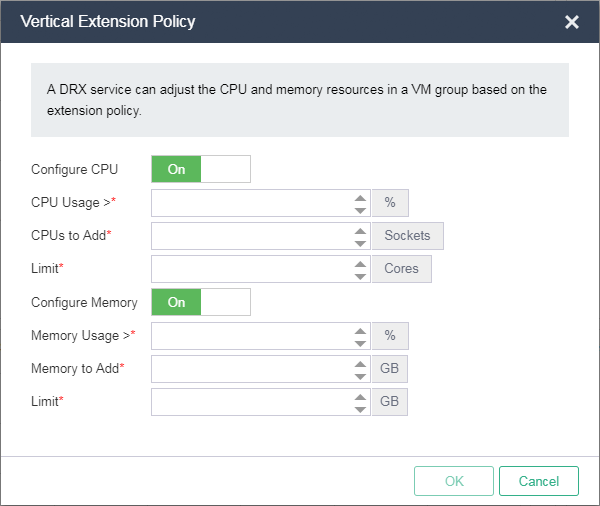Decrease CPU Usage value with down arrow
The height and width of the screenshot is (506, 600).
pyautogui.click(x=361, y=208)
